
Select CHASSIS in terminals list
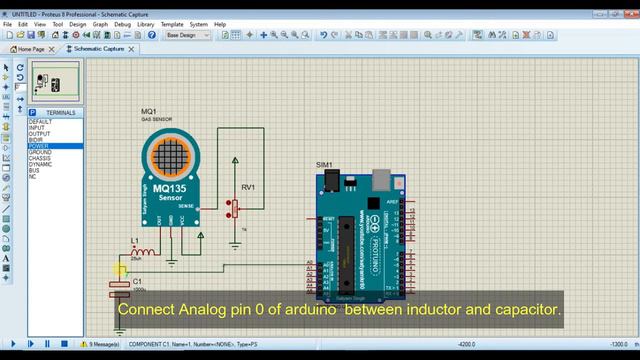pyautogui.click(x=56, y=158)
